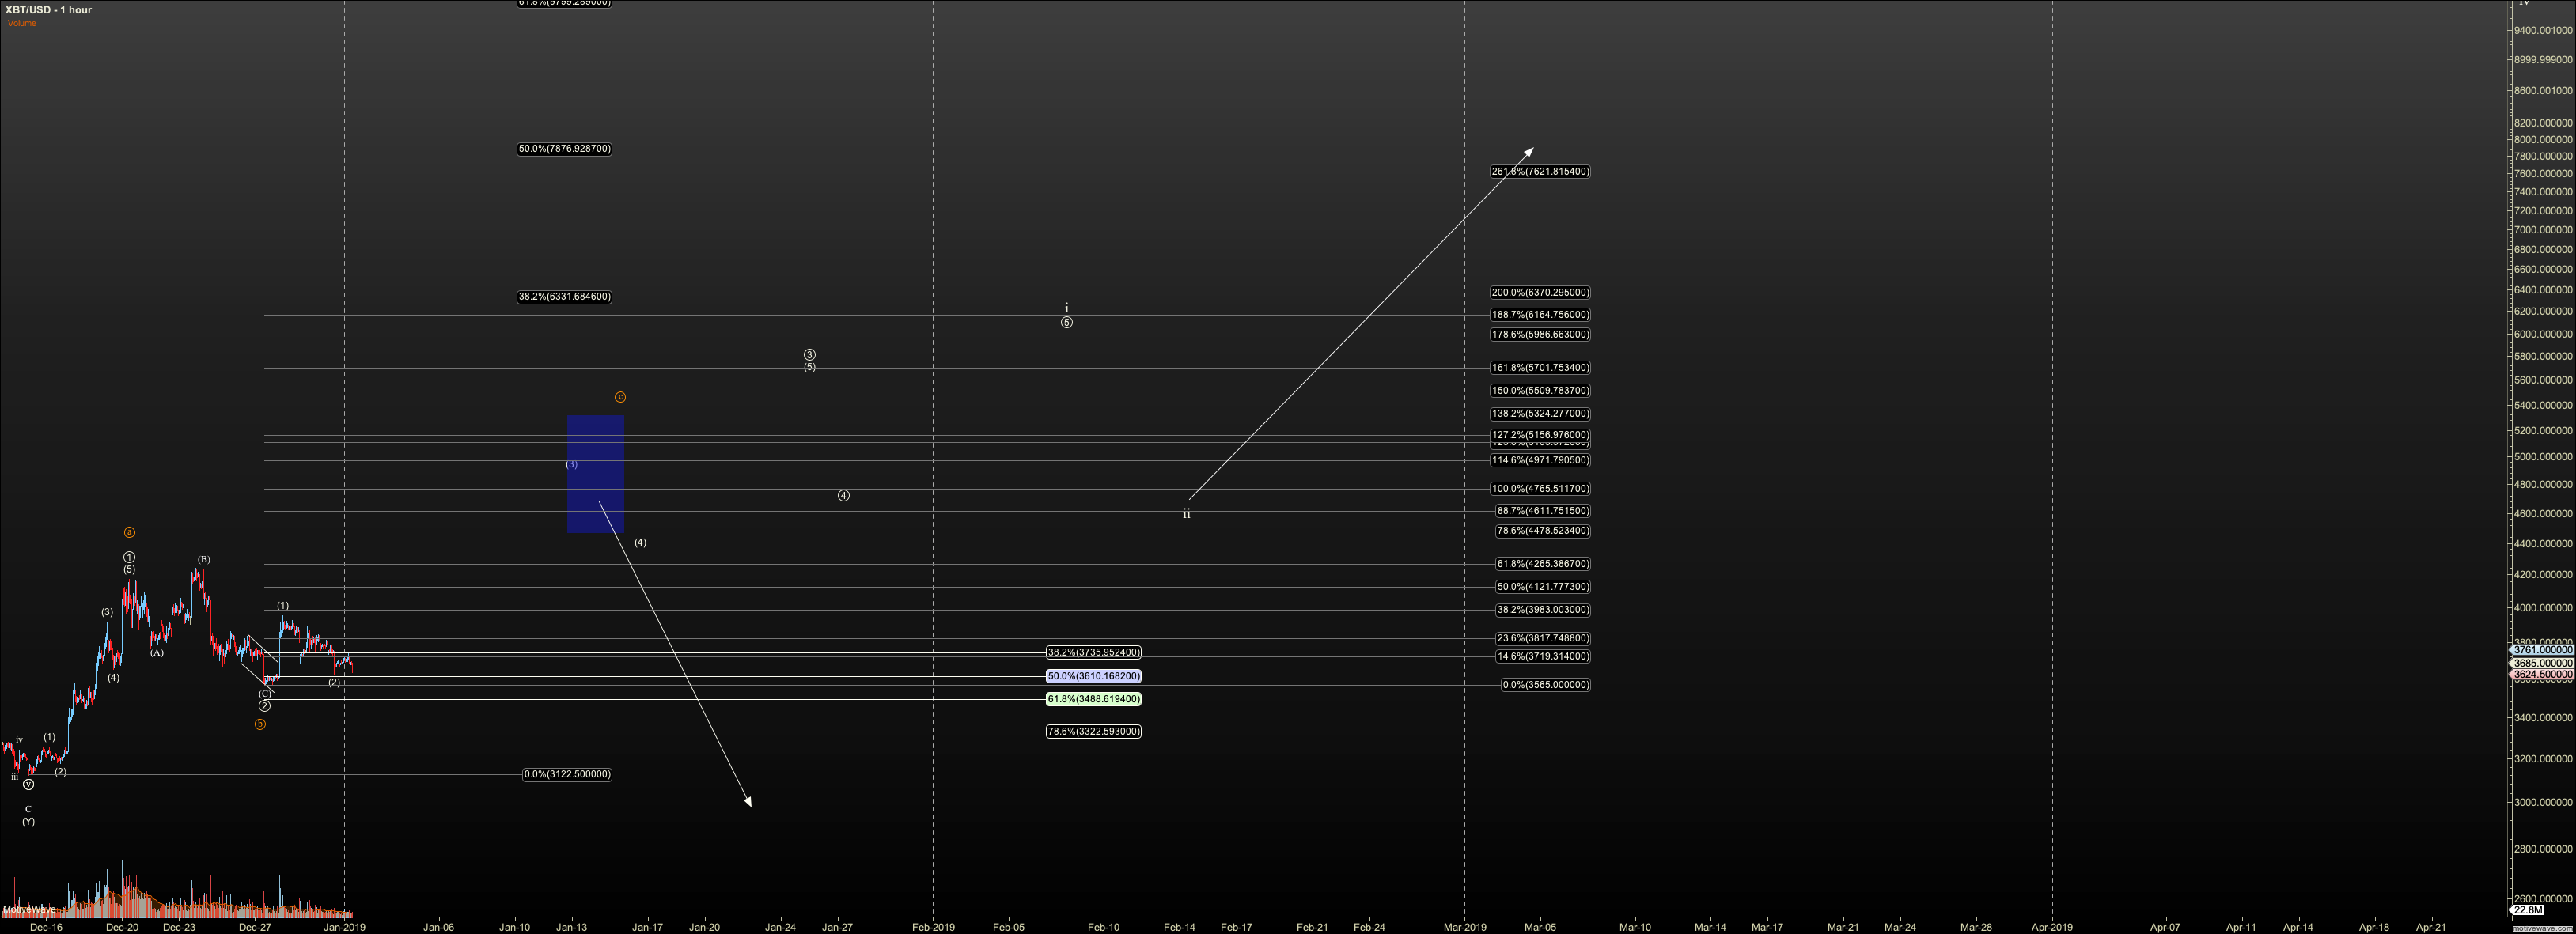
Task: Select the circled 4 wave marker
Action: (843, 496)
